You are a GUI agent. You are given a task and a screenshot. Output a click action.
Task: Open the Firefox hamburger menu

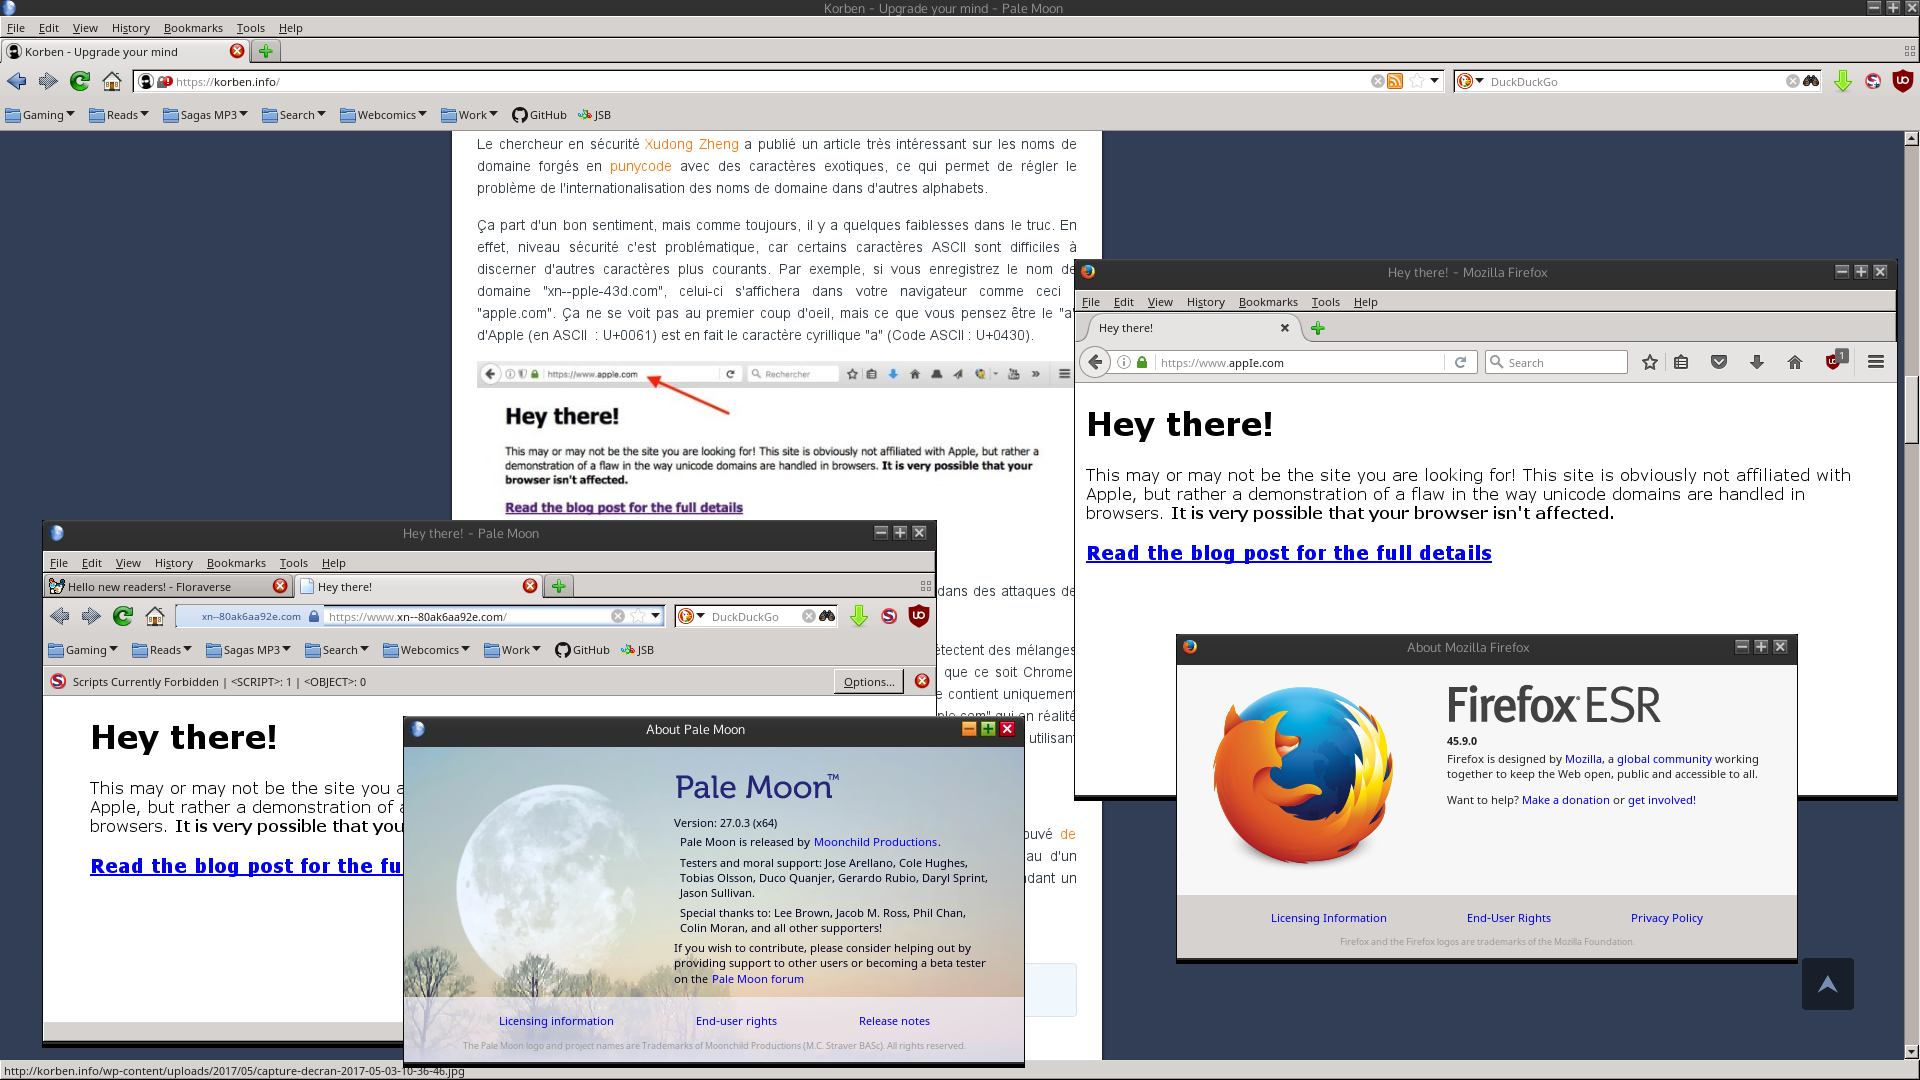pos(1875,362)
